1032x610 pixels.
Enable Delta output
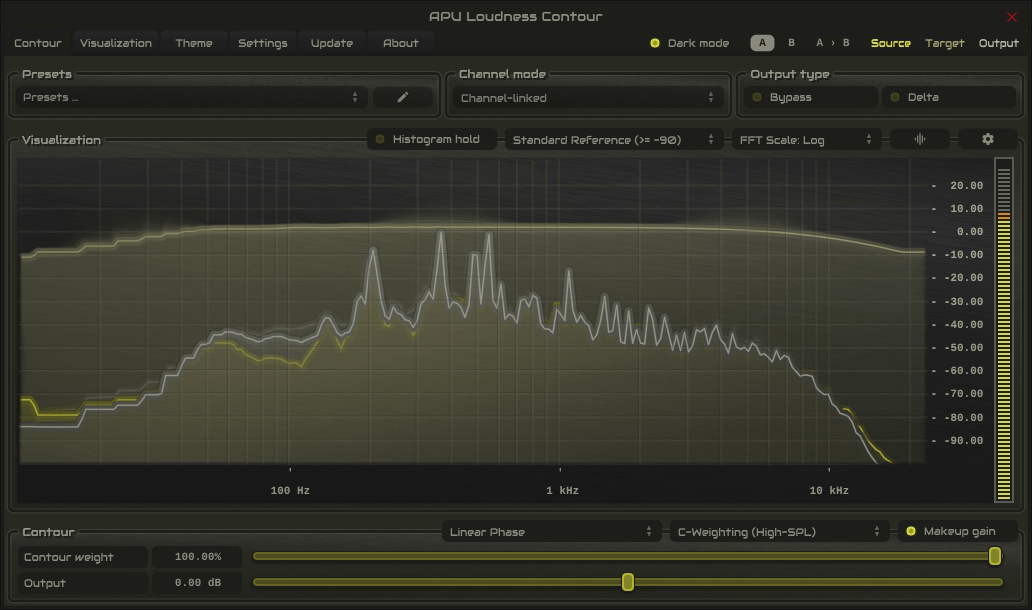[948, 97]
